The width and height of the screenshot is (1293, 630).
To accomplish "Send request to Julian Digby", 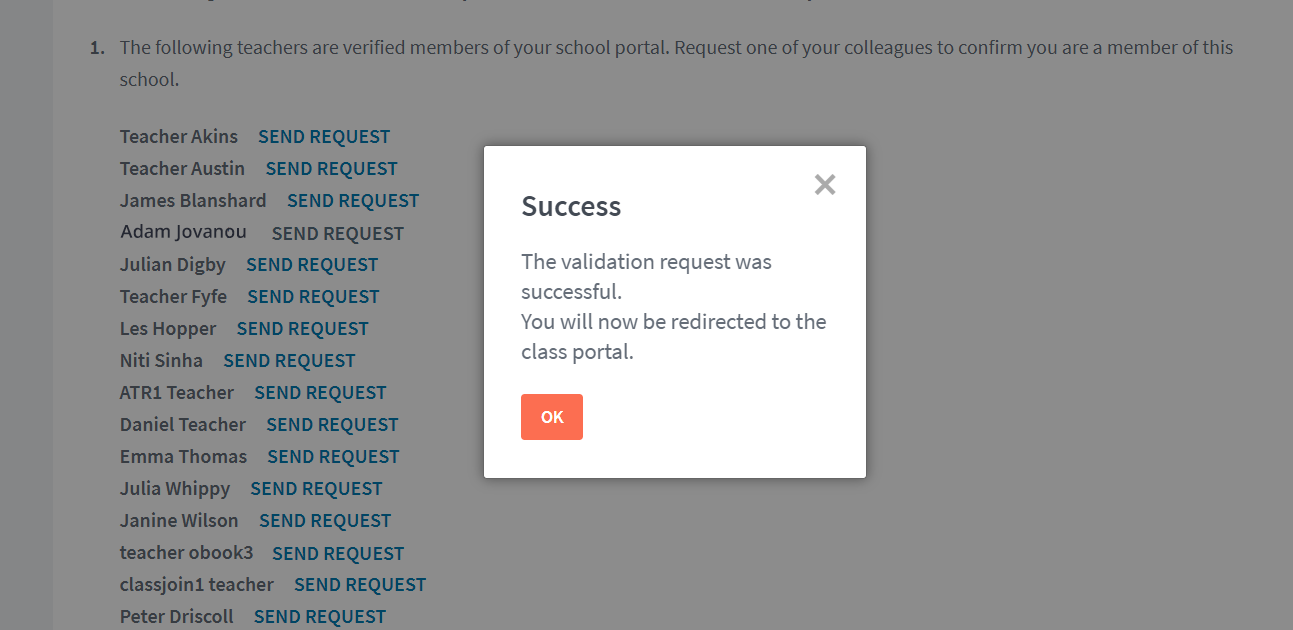I will 312,265.
